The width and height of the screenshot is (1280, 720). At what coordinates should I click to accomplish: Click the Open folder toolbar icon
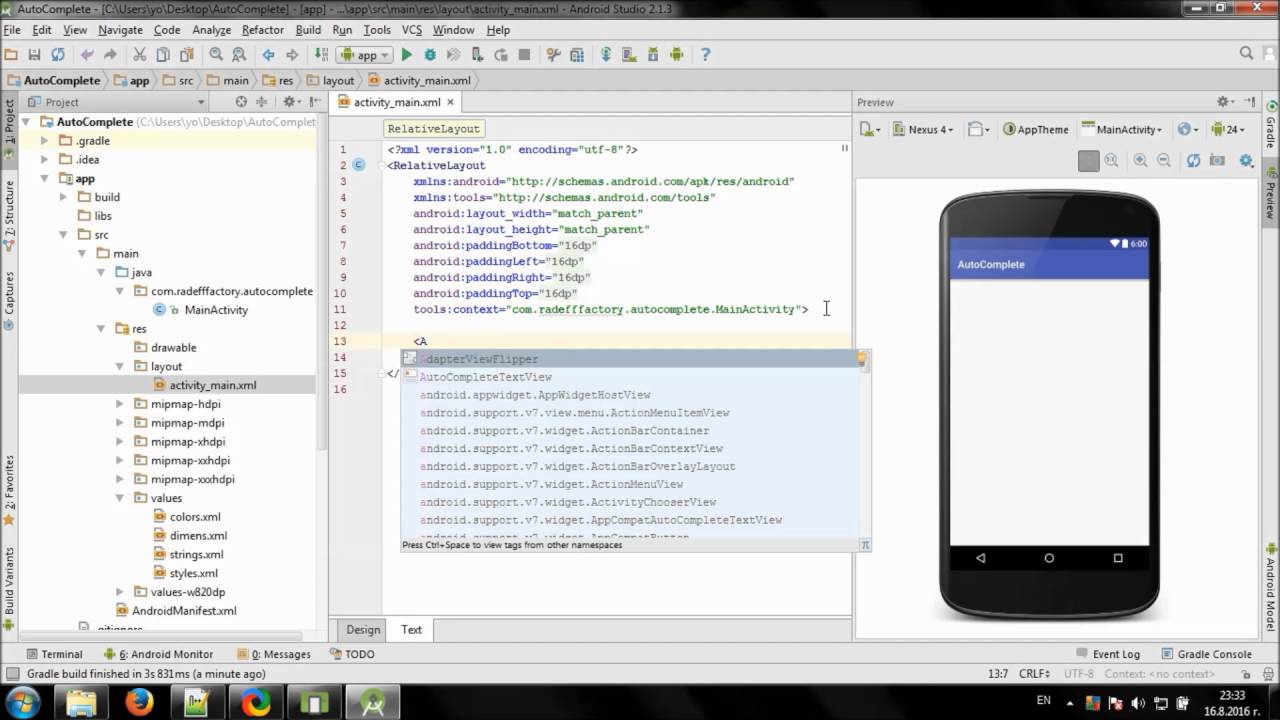(11, 55)
